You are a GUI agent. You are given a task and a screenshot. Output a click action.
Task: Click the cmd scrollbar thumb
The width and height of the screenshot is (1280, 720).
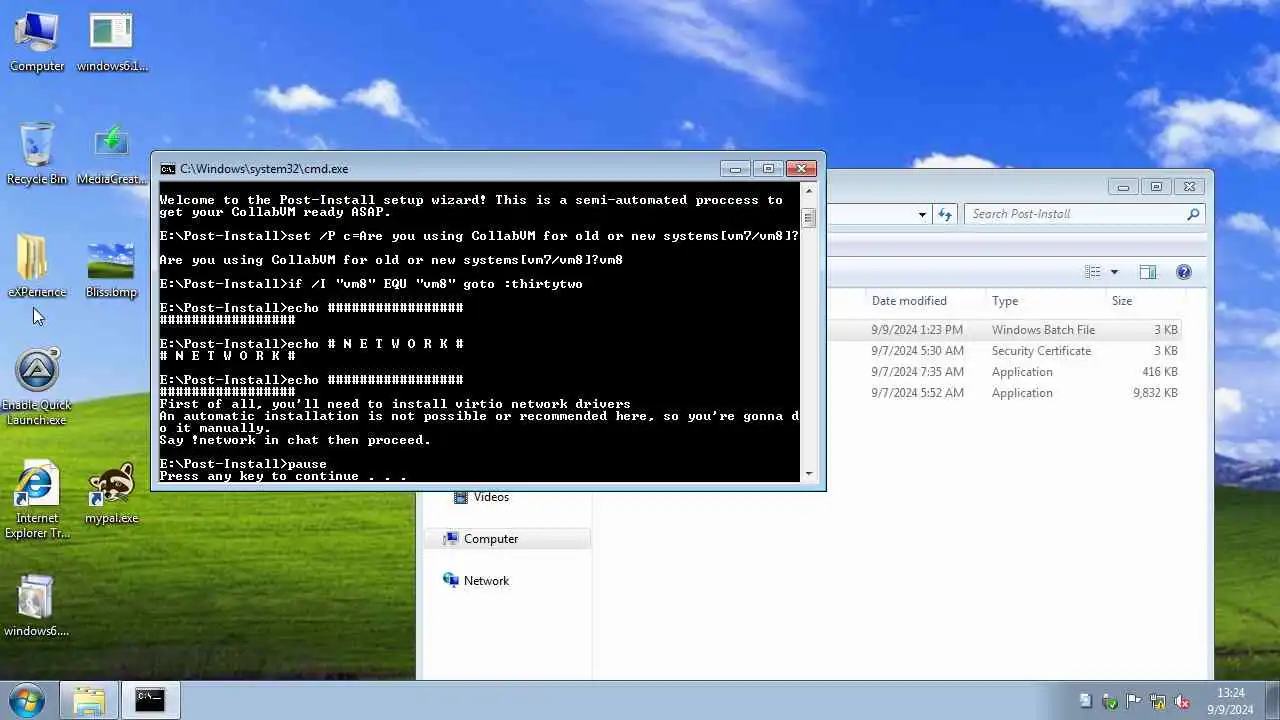coord(809,218)
